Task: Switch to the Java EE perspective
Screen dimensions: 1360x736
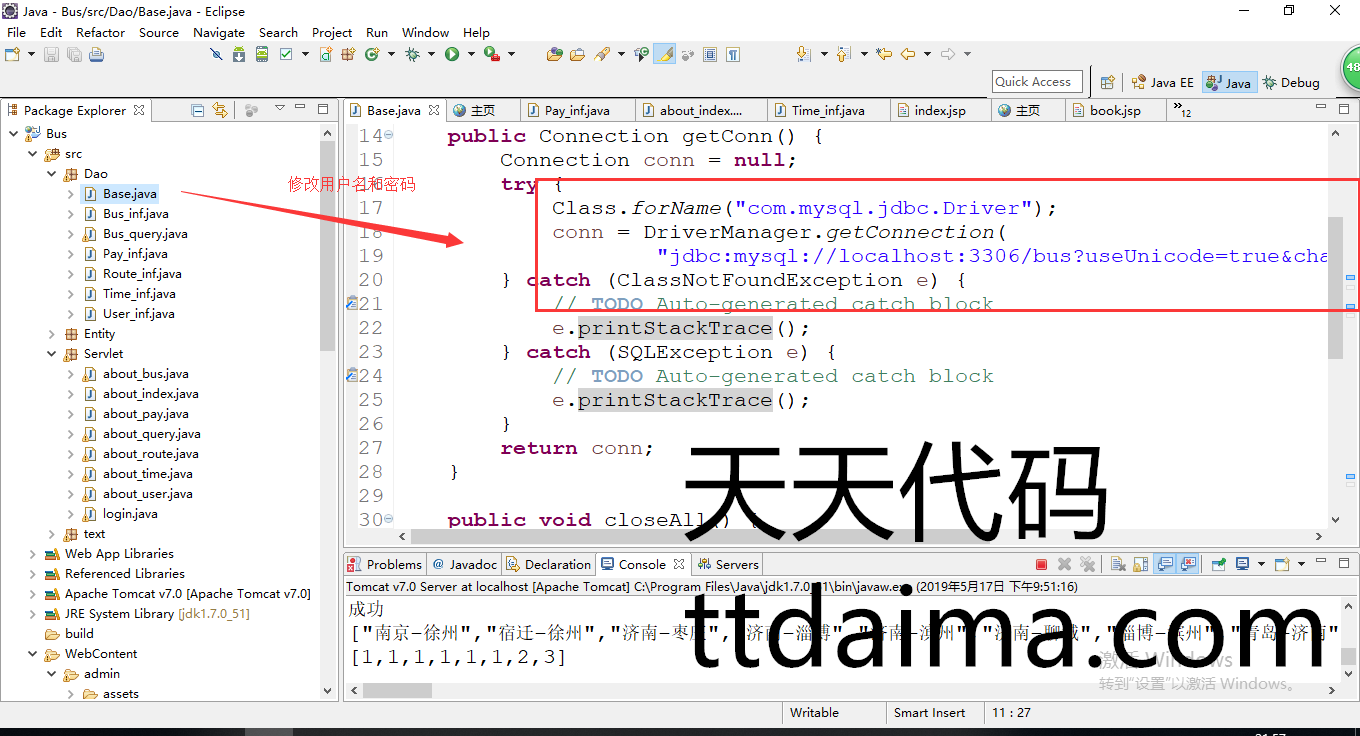Action: (1162, 83)
